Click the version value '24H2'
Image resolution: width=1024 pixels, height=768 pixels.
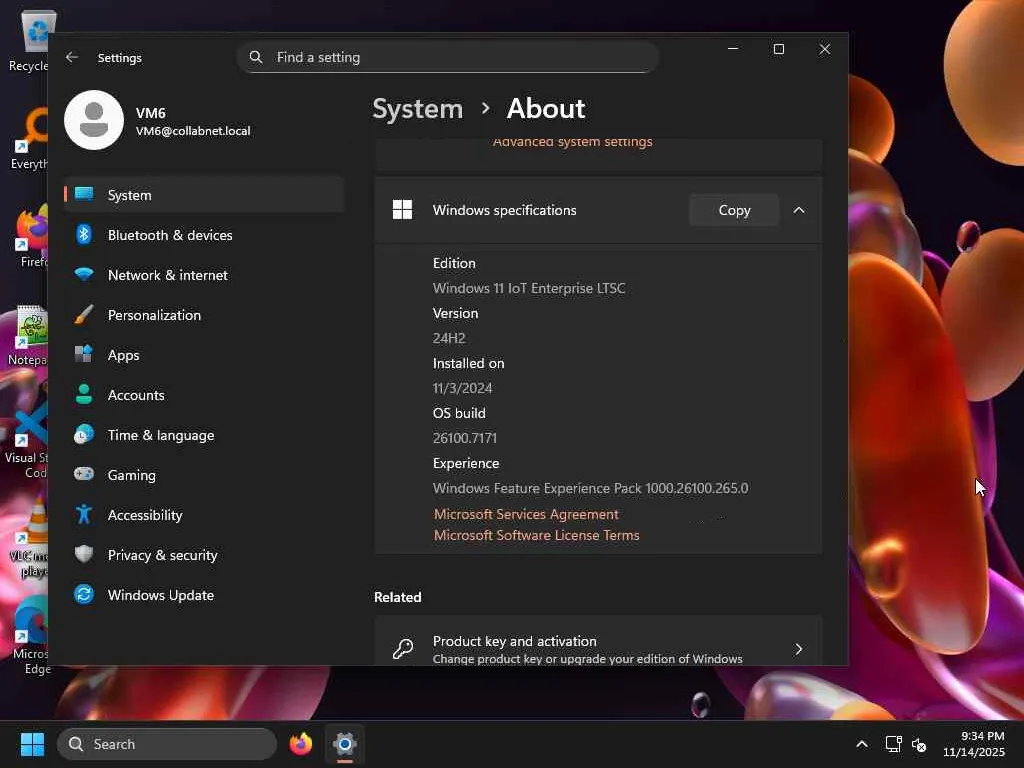pyautogui.click(x=449, y=338)
